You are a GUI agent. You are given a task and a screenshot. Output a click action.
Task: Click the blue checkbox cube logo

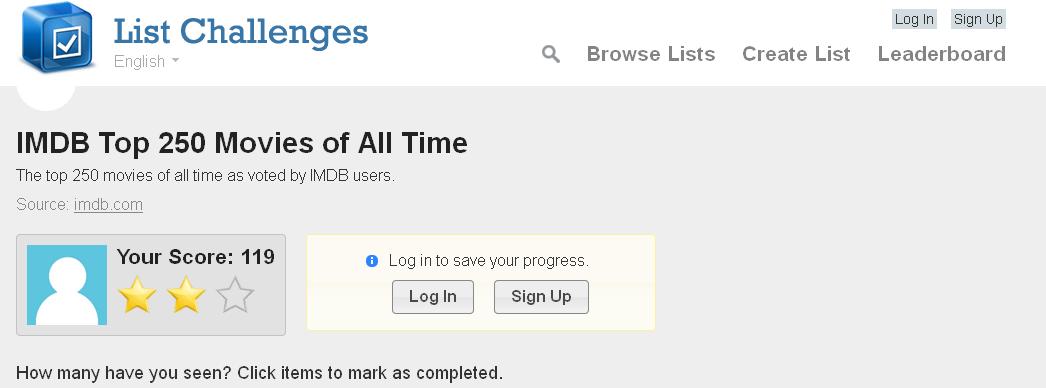coord(57,37)
